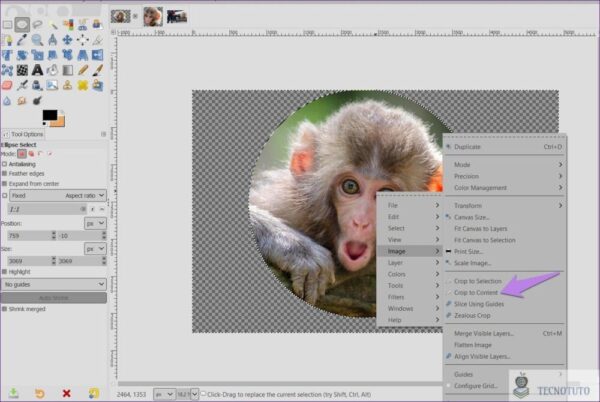The width and height of the screenshot is (600, 402).
Task: Select the Ink tool
Action: coord(37,85)
